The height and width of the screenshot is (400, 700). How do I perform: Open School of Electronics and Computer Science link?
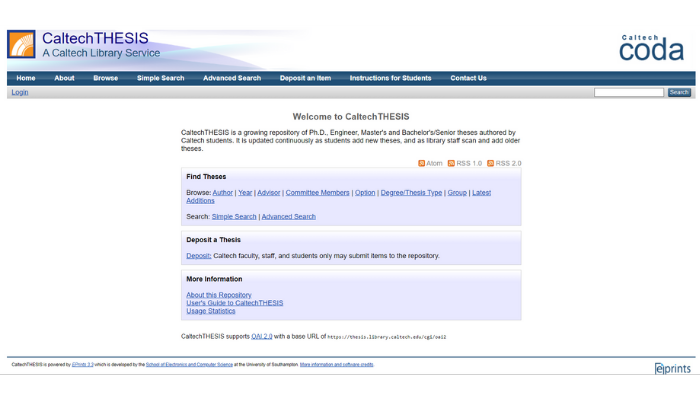click(x=189, y=365)
